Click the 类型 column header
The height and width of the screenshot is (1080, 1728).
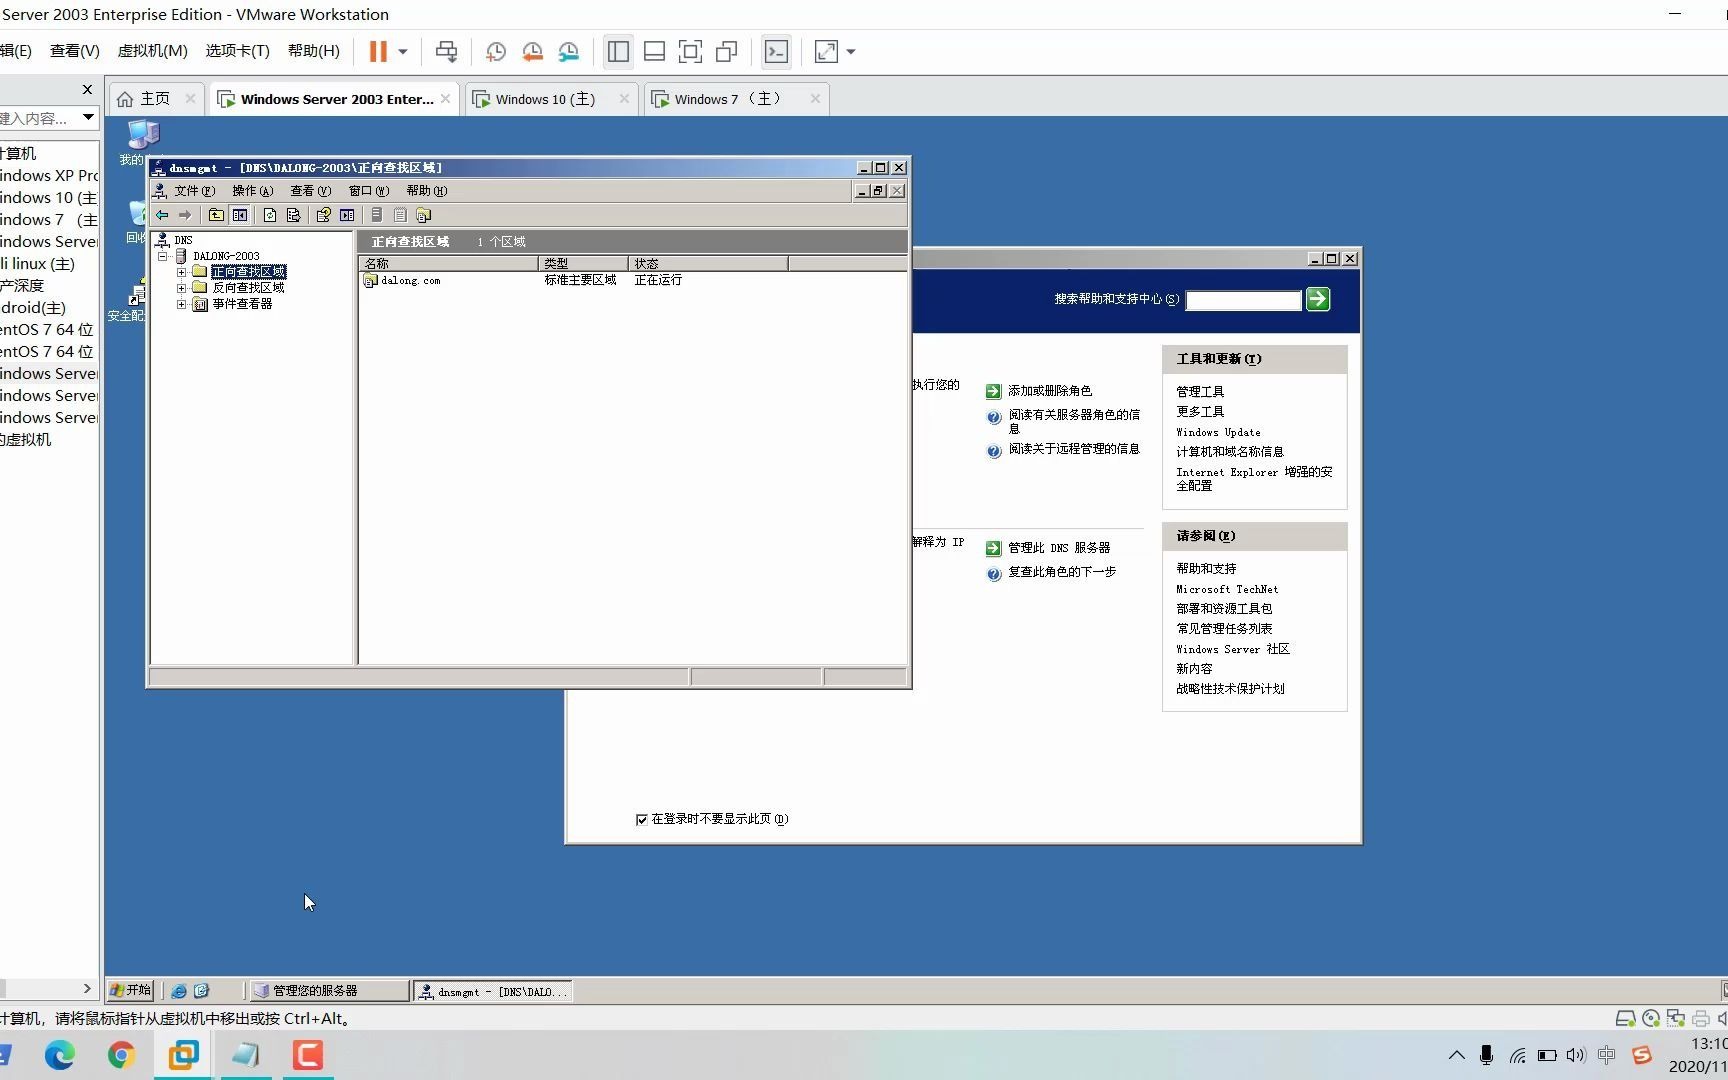583,264
